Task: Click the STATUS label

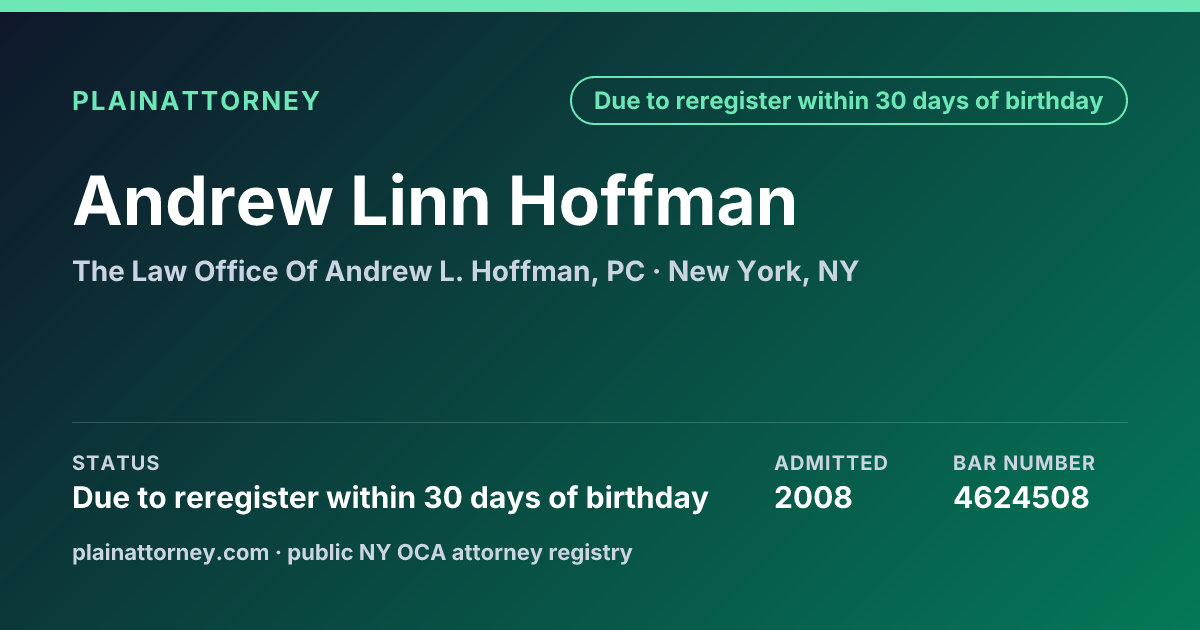Action: tap(116, 463)
